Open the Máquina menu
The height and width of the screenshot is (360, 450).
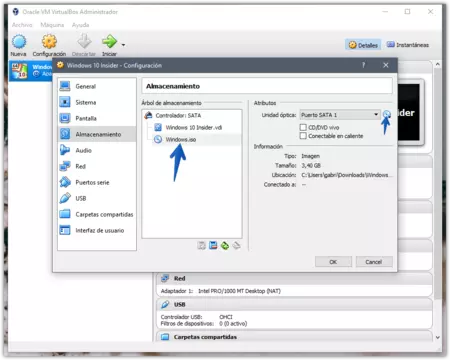point(52,25)
